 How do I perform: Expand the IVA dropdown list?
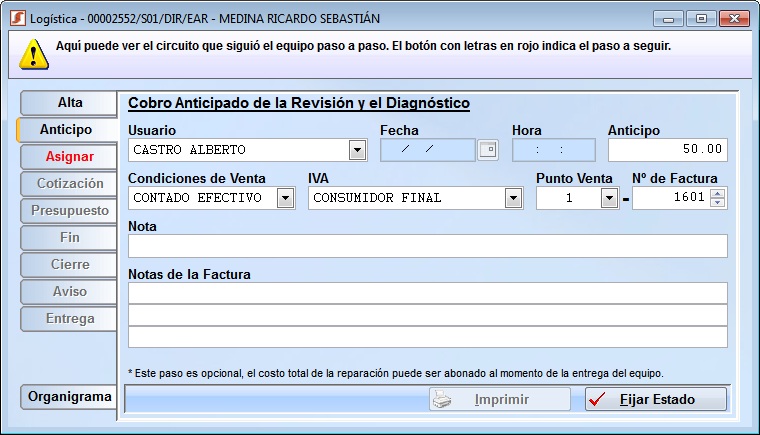click(x=513, y=198)
